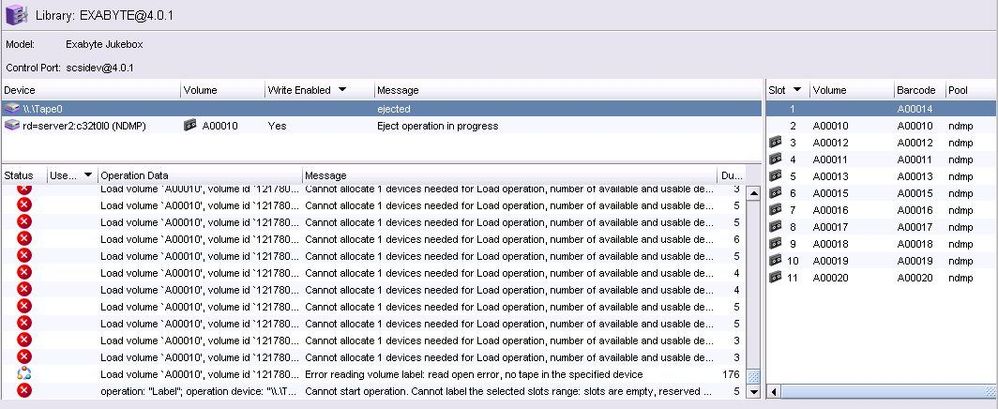Image resolution: width=998 pixels, height=409 pixels.
Task: Click Control Port scsidev@4.0.1 text
Action: [x=99, y=67]
